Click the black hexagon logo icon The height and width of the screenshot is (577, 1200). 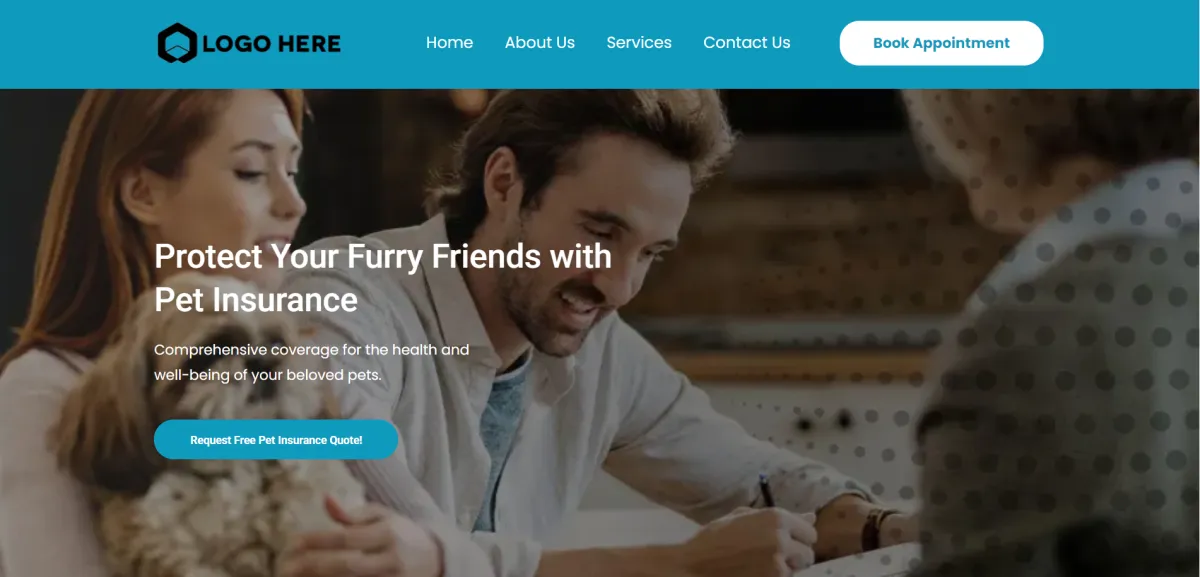[177, 43]
